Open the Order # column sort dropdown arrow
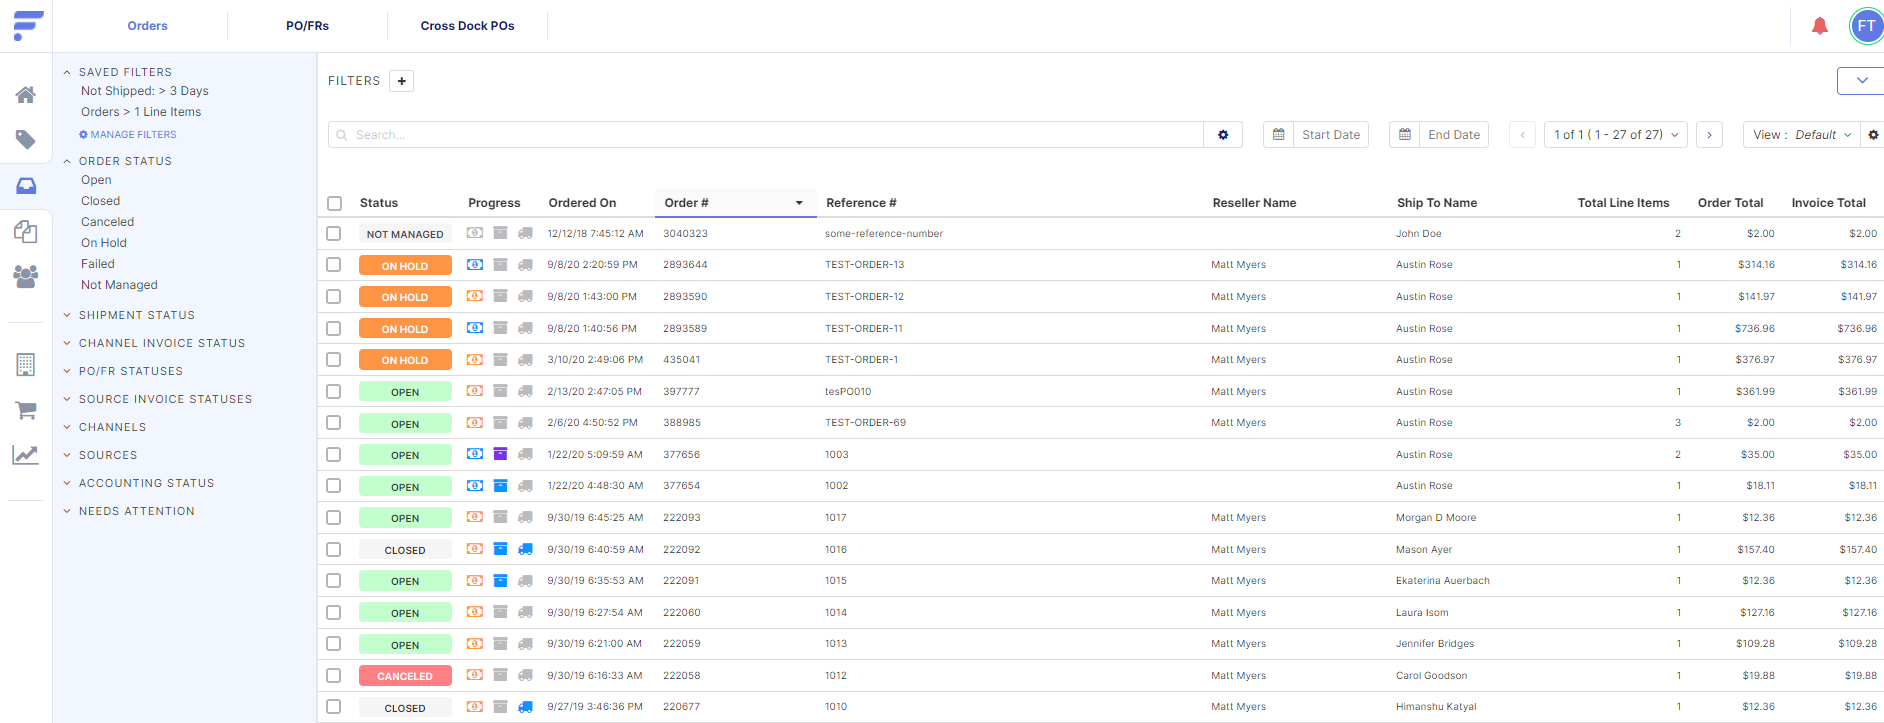Screen dimensions: 1884x723 coord(799,203)
